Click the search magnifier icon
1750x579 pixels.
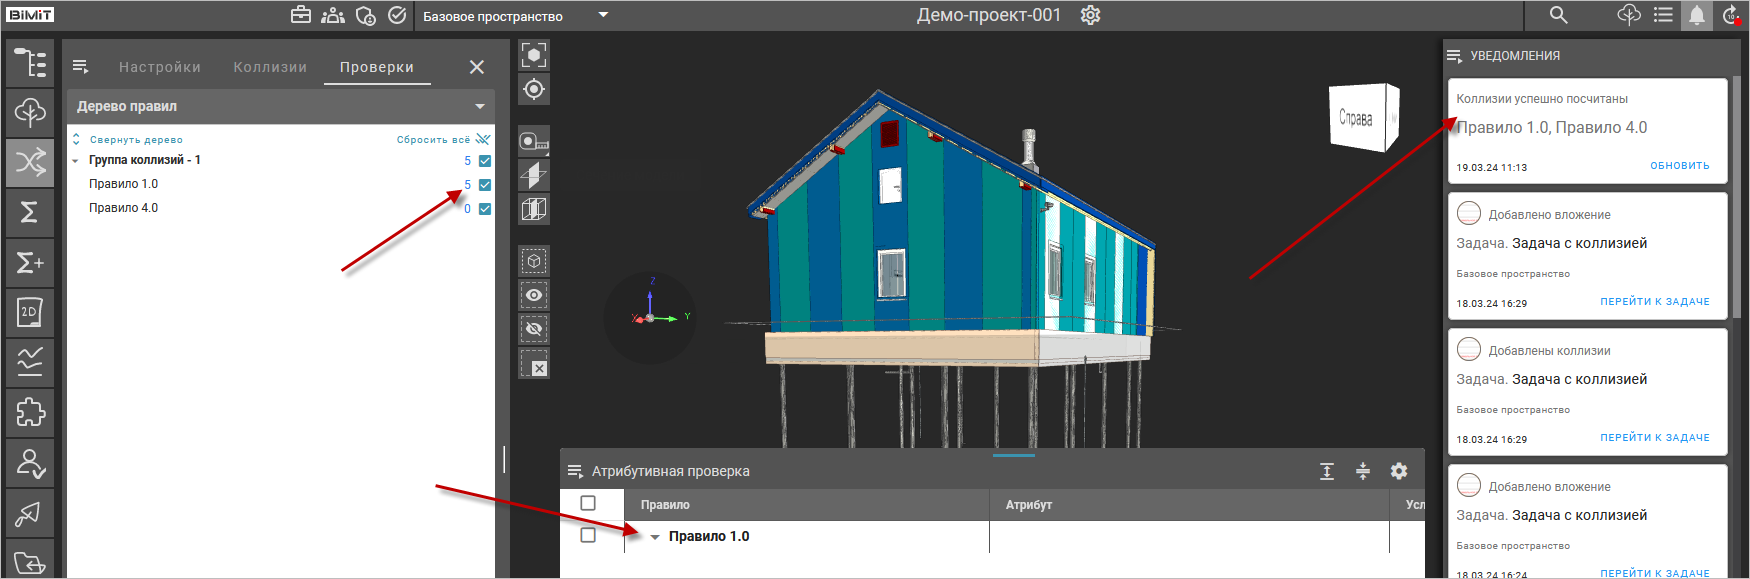[x=1558, y=15]
